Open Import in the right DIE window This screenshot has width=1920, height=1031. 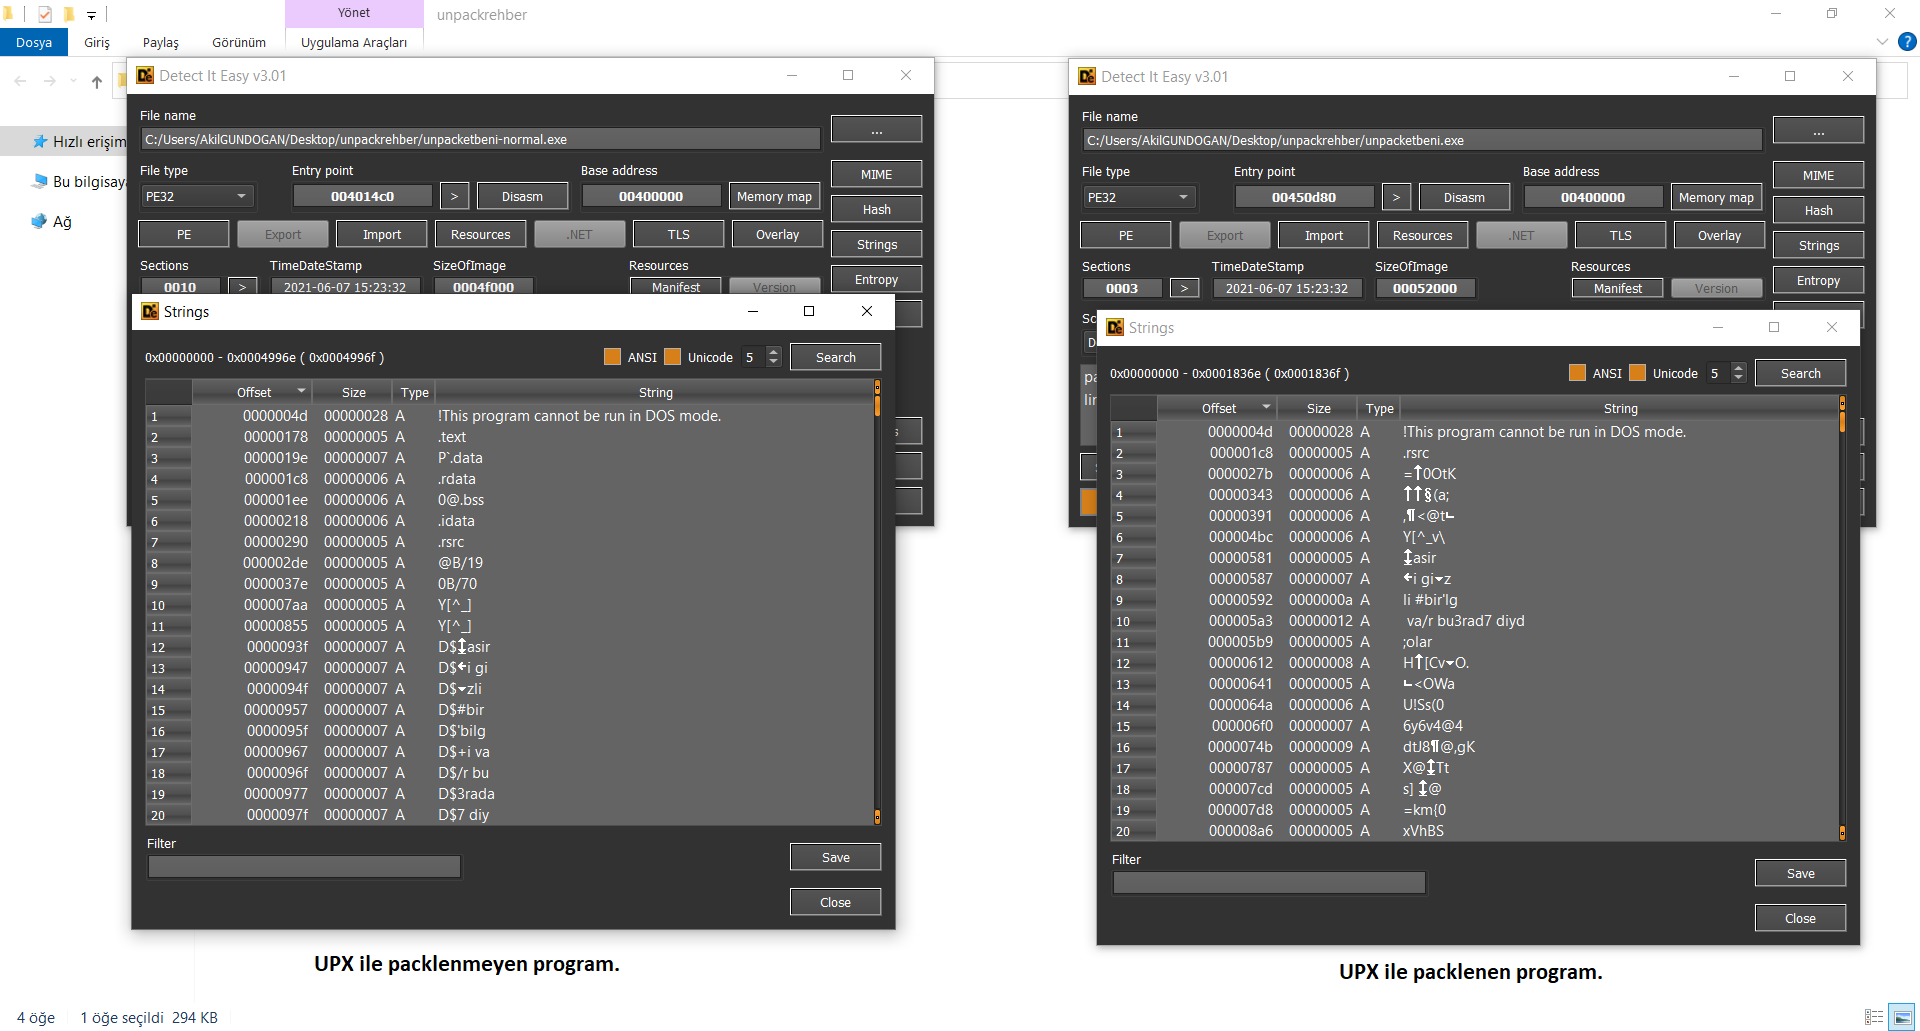tap(1324, 235)
